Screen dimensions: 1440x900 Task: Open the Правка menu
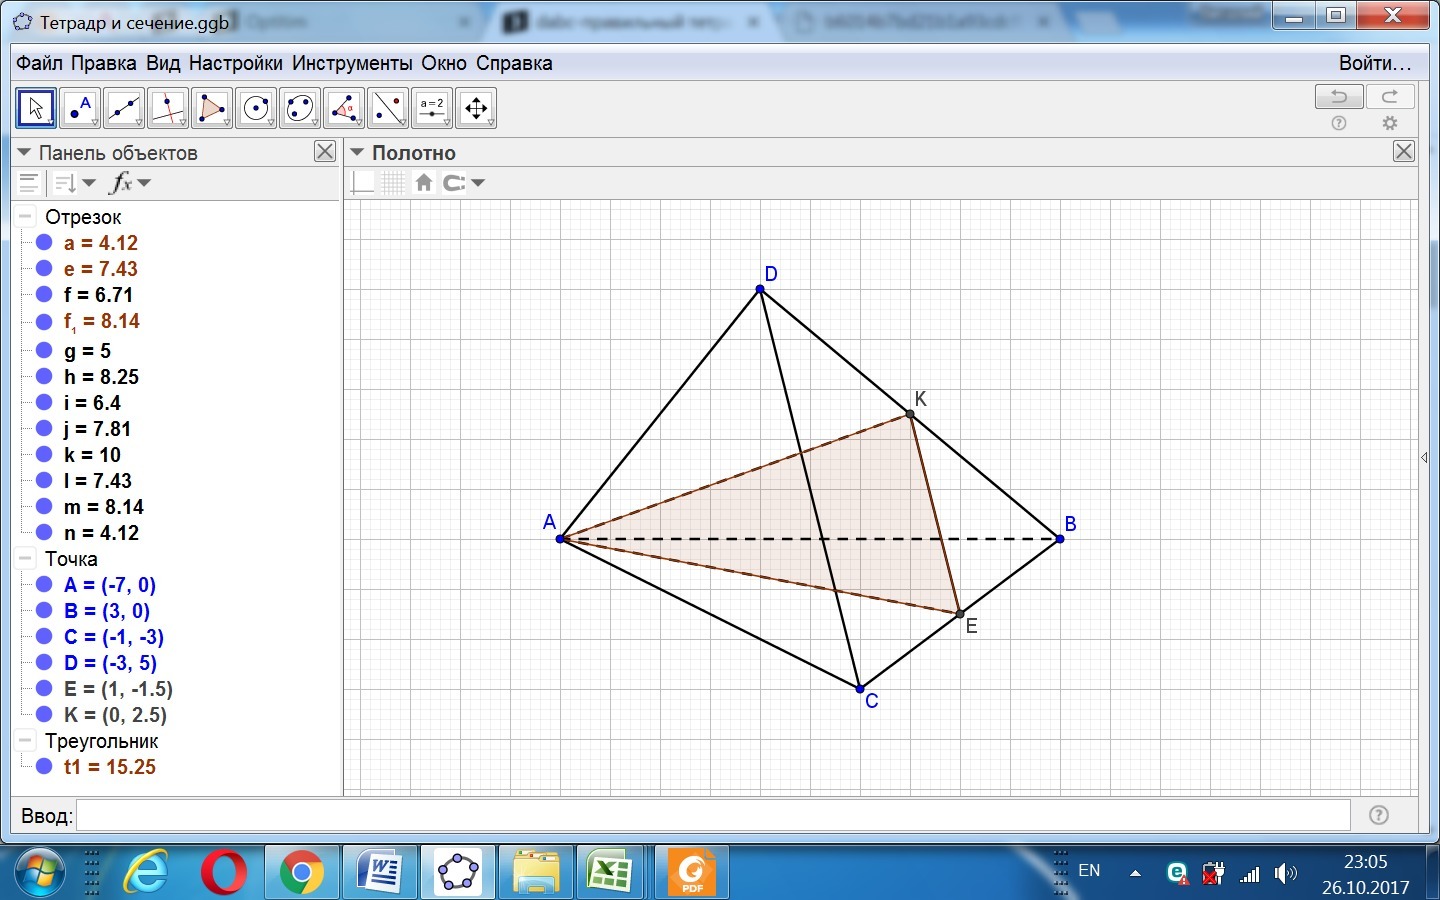coord(104,63)
